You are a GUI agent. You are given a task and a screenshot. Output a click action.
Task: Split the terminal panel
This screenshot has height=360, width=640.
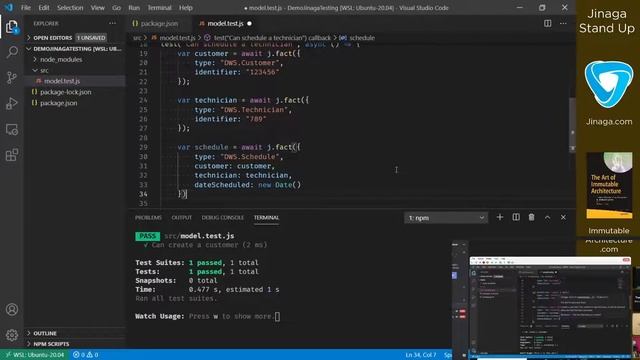(x=516, y=218)
